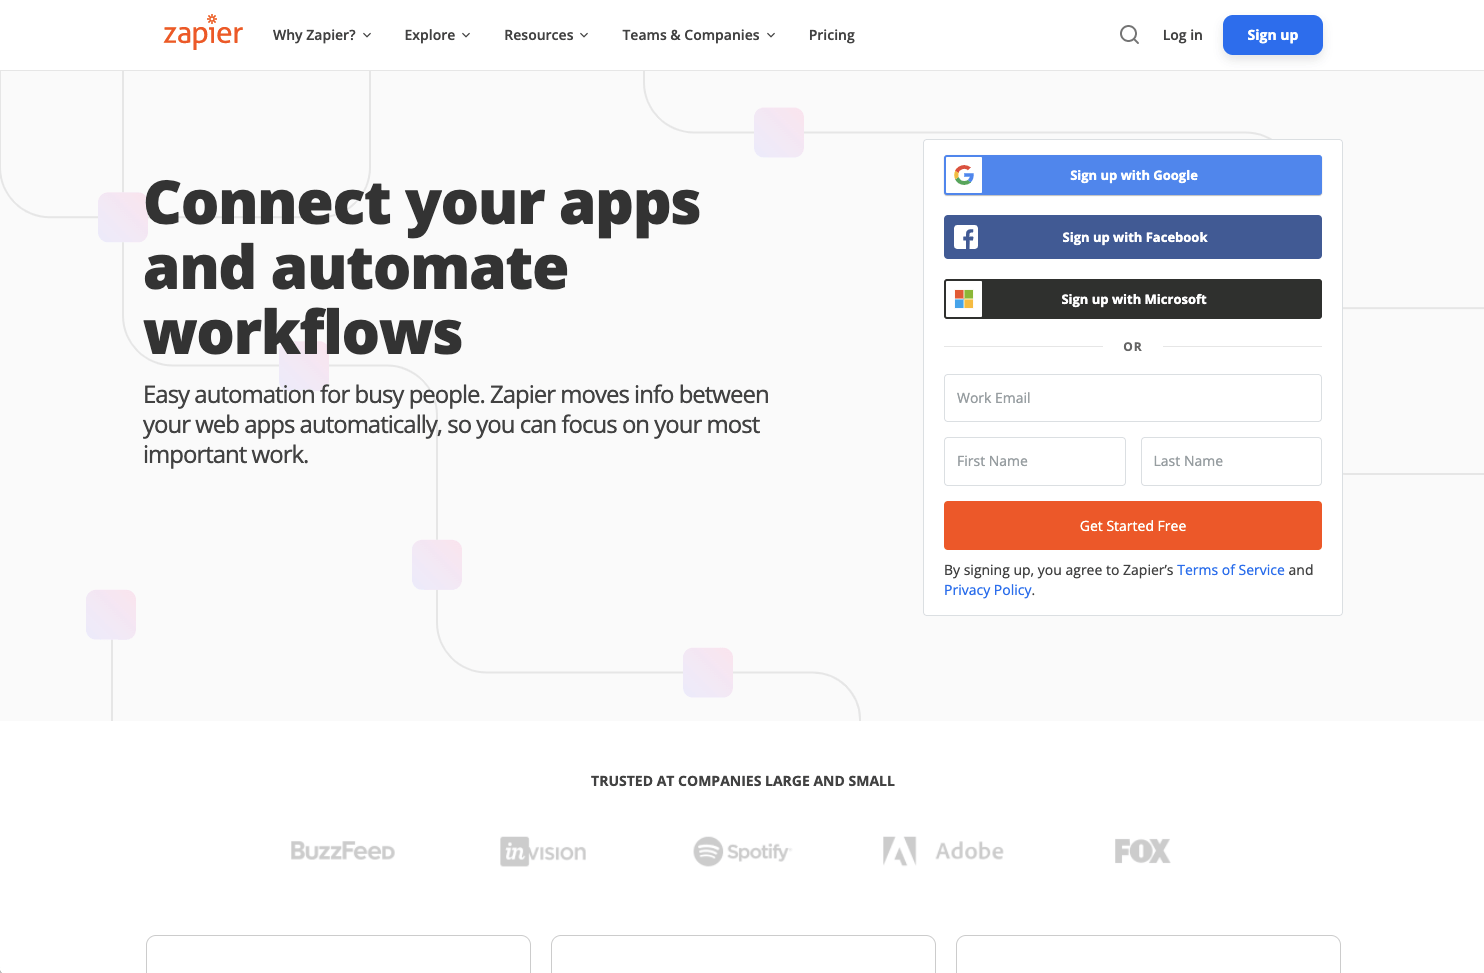Click the Zapier logo
Screen dimensions: 1484x973
[x=202, y=32]
